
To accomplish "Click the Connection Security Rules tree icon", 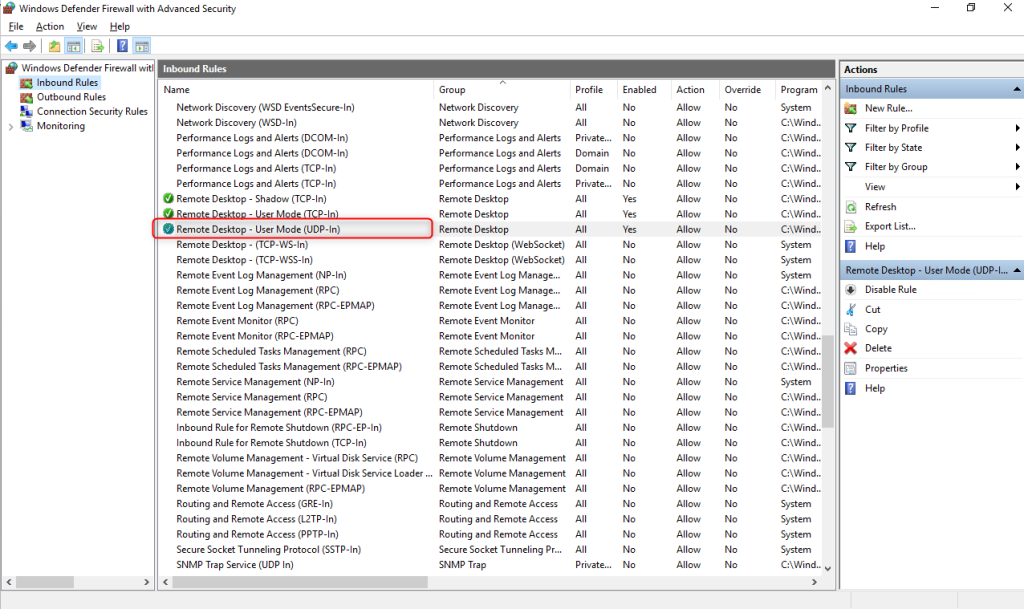I will [26, 112].
